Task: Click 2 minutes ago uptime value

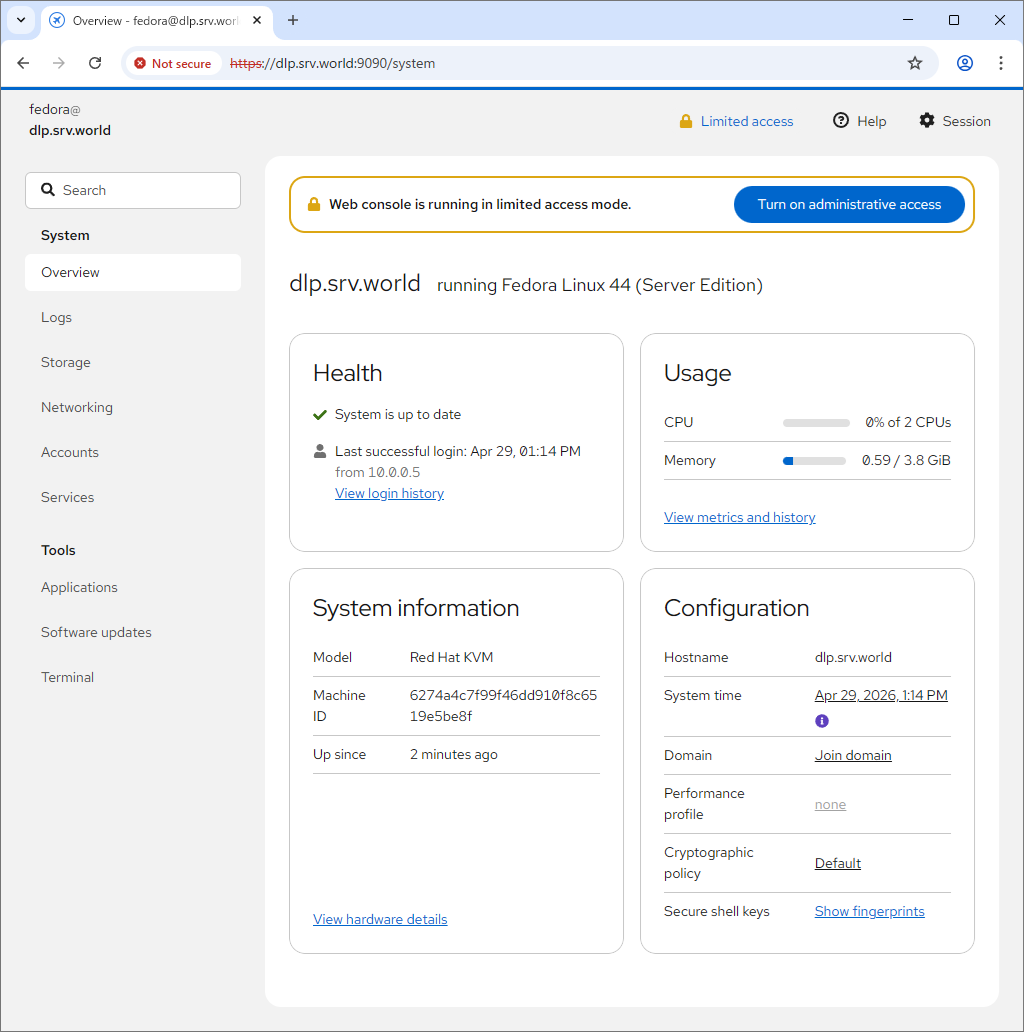Action: point(453,755)
